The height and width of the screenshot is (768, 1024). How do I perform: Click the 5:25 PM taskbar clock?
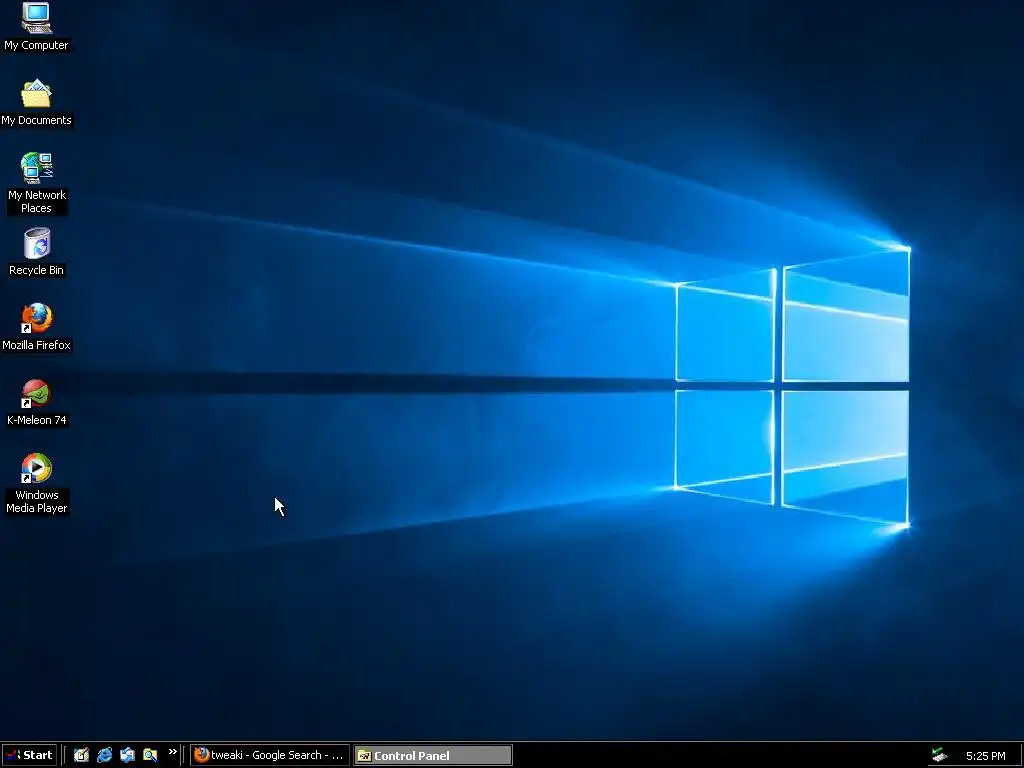click(985, 756)
